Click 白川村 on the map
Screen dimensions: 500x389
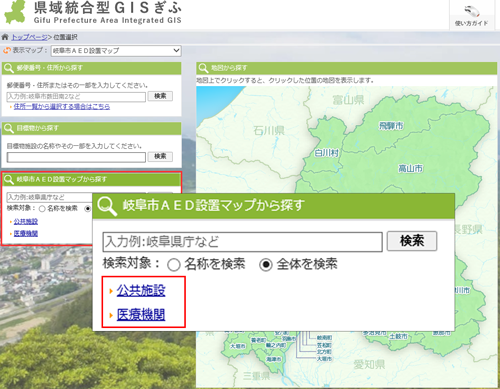tap(327, 153)
